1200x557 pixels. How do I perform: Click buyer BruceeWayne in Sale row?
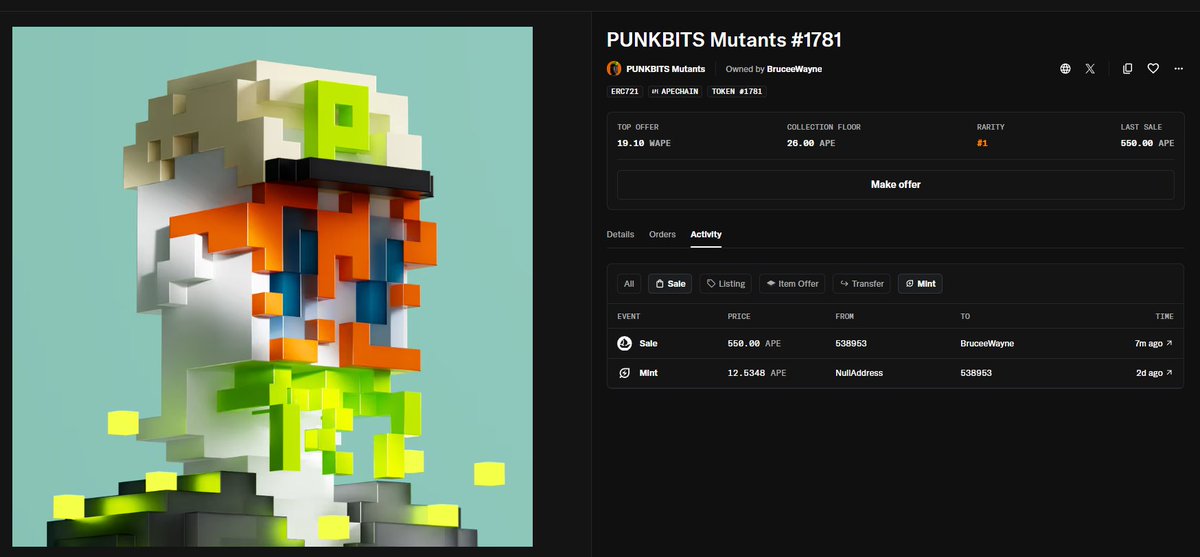point(987,343)
